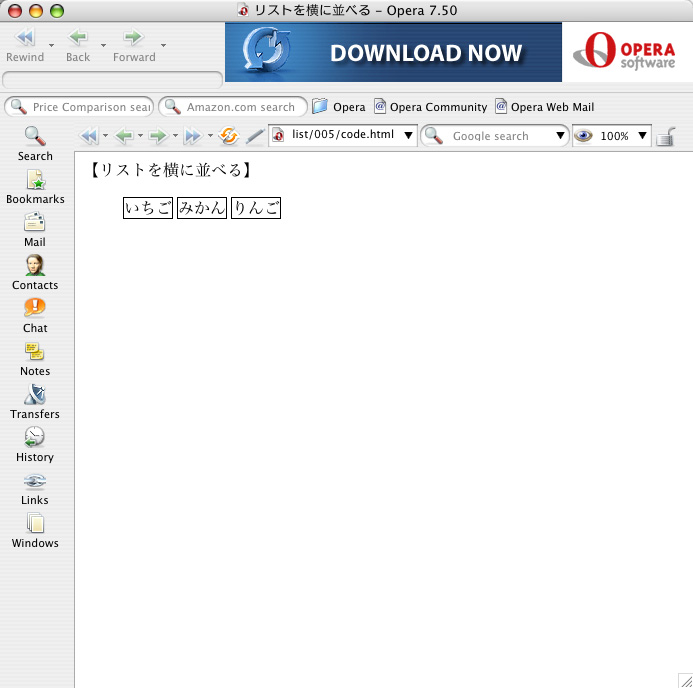Open dropdown next to address toolbar rewind arrow
693x688 pixels.
[105, 136]
